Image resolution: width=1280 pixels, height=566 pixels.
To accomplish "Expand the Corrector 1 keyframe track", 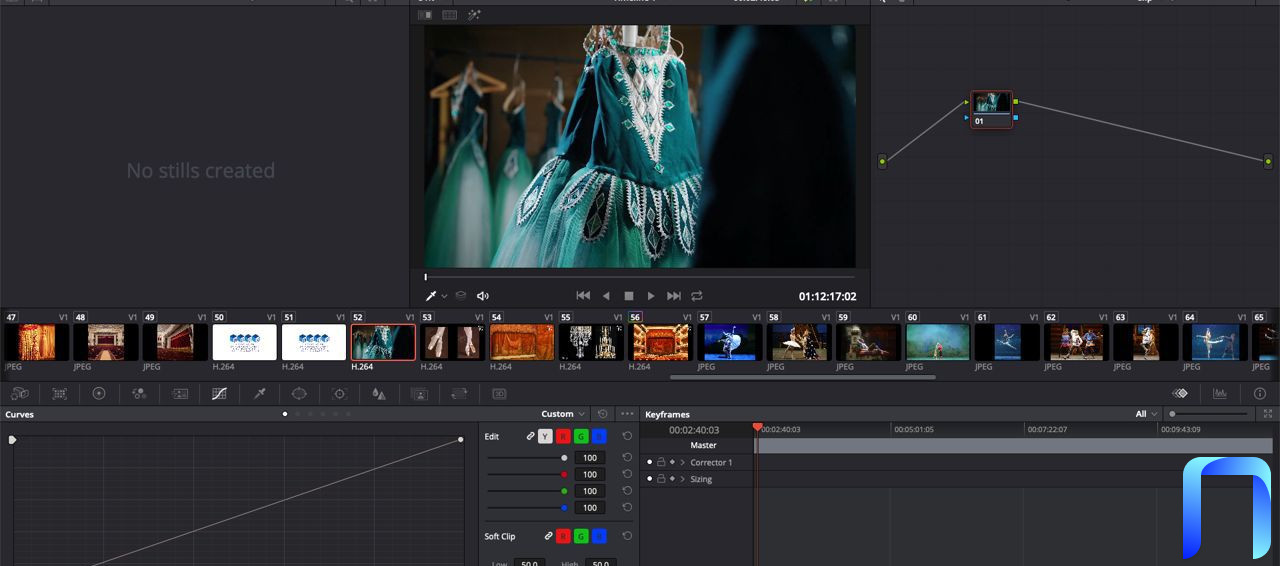I will click(x=682, y=462).
